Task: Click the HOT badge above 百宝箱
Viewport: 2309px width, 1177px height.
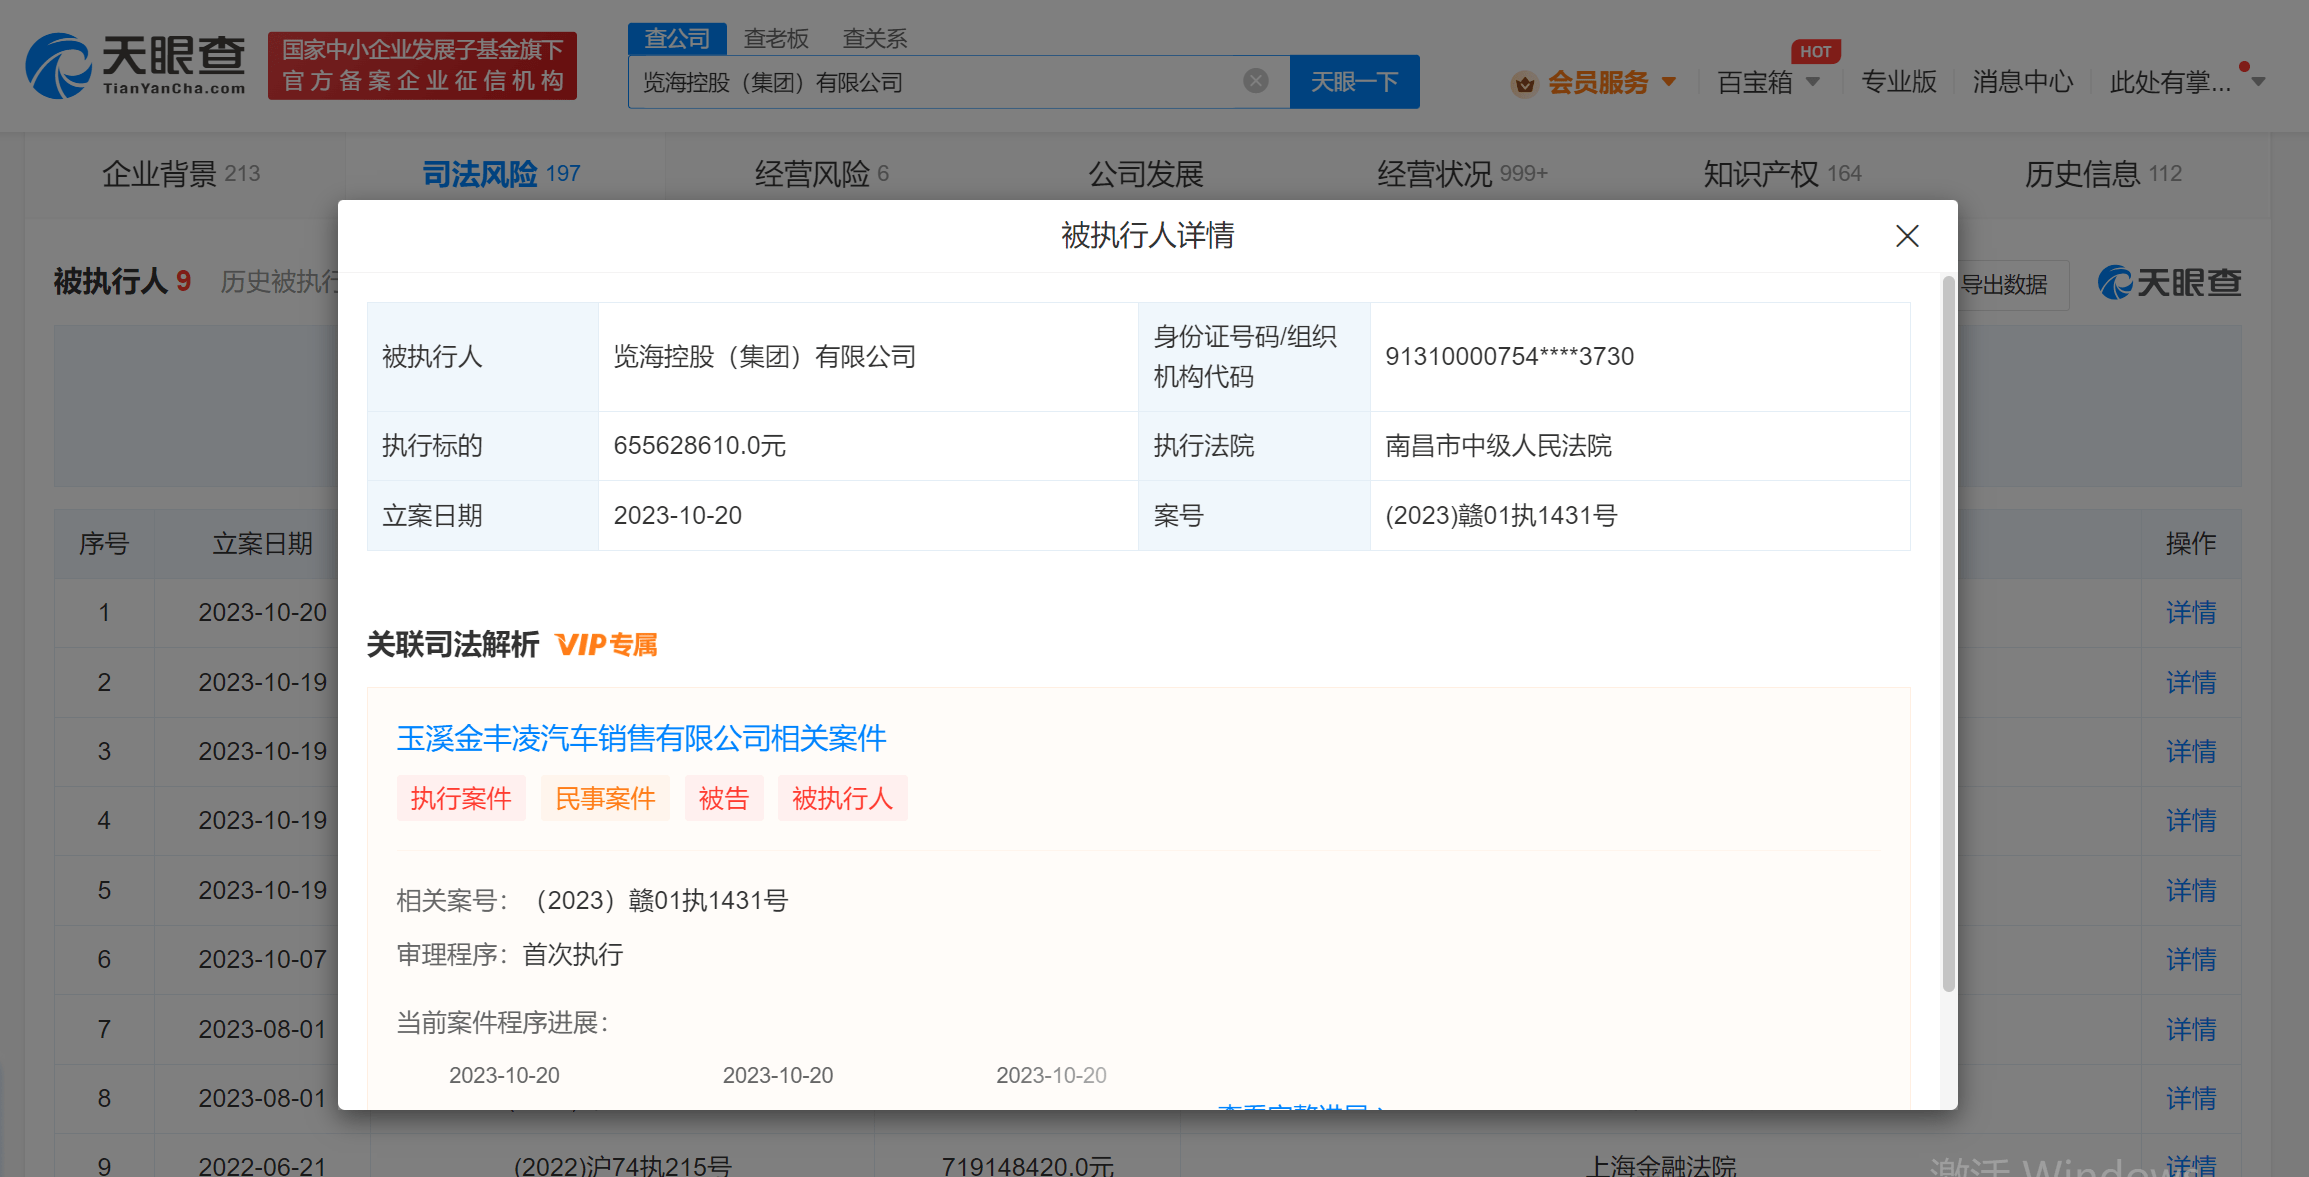Action: [x=1815, y=51]
